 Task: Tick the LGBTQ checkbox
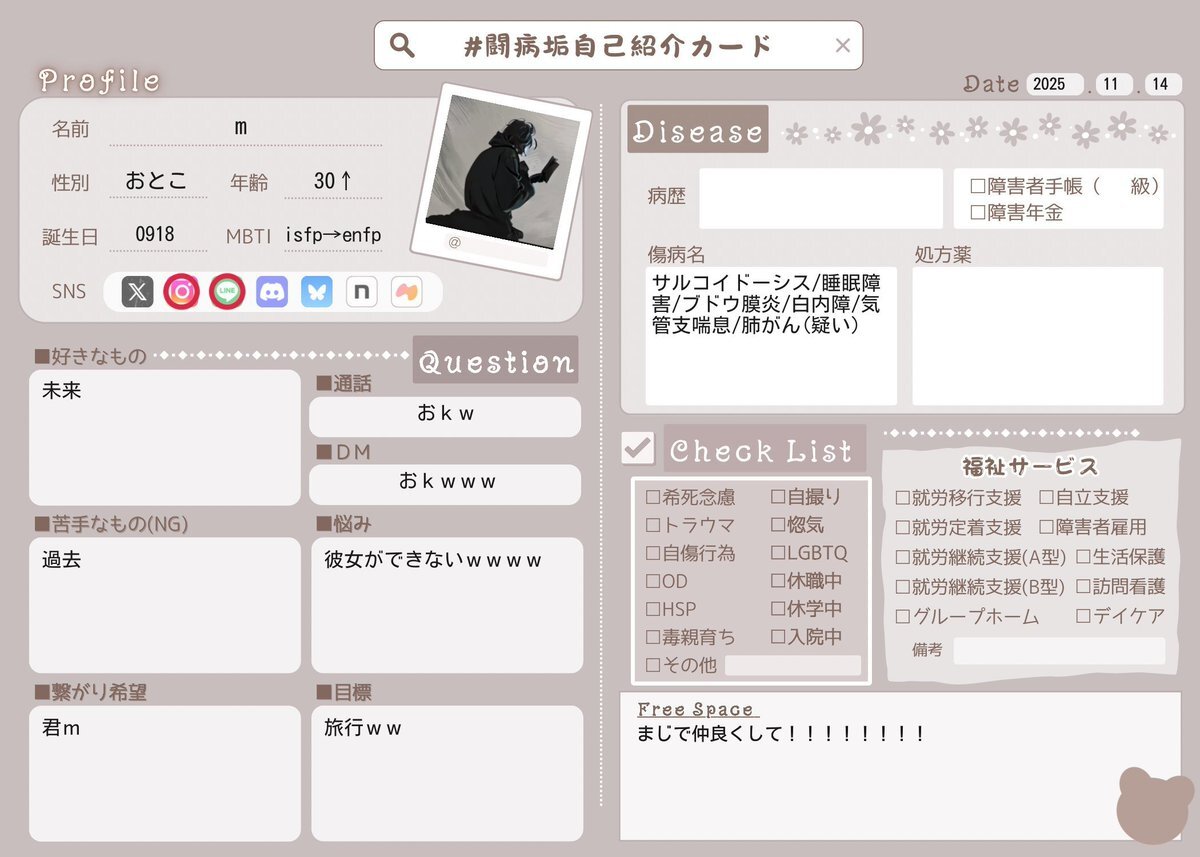click(779, 553)
